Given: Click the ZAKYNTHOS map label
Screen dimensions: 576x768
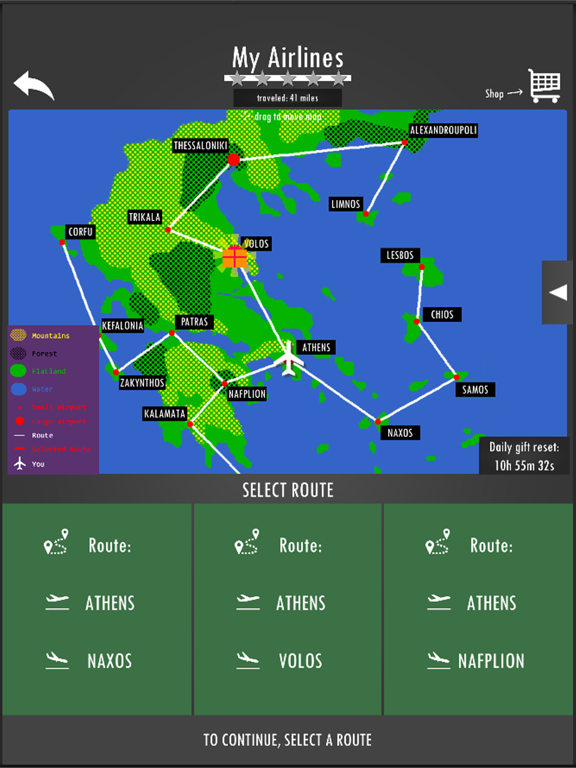Looking at the screenshot, I should point(142,383).
